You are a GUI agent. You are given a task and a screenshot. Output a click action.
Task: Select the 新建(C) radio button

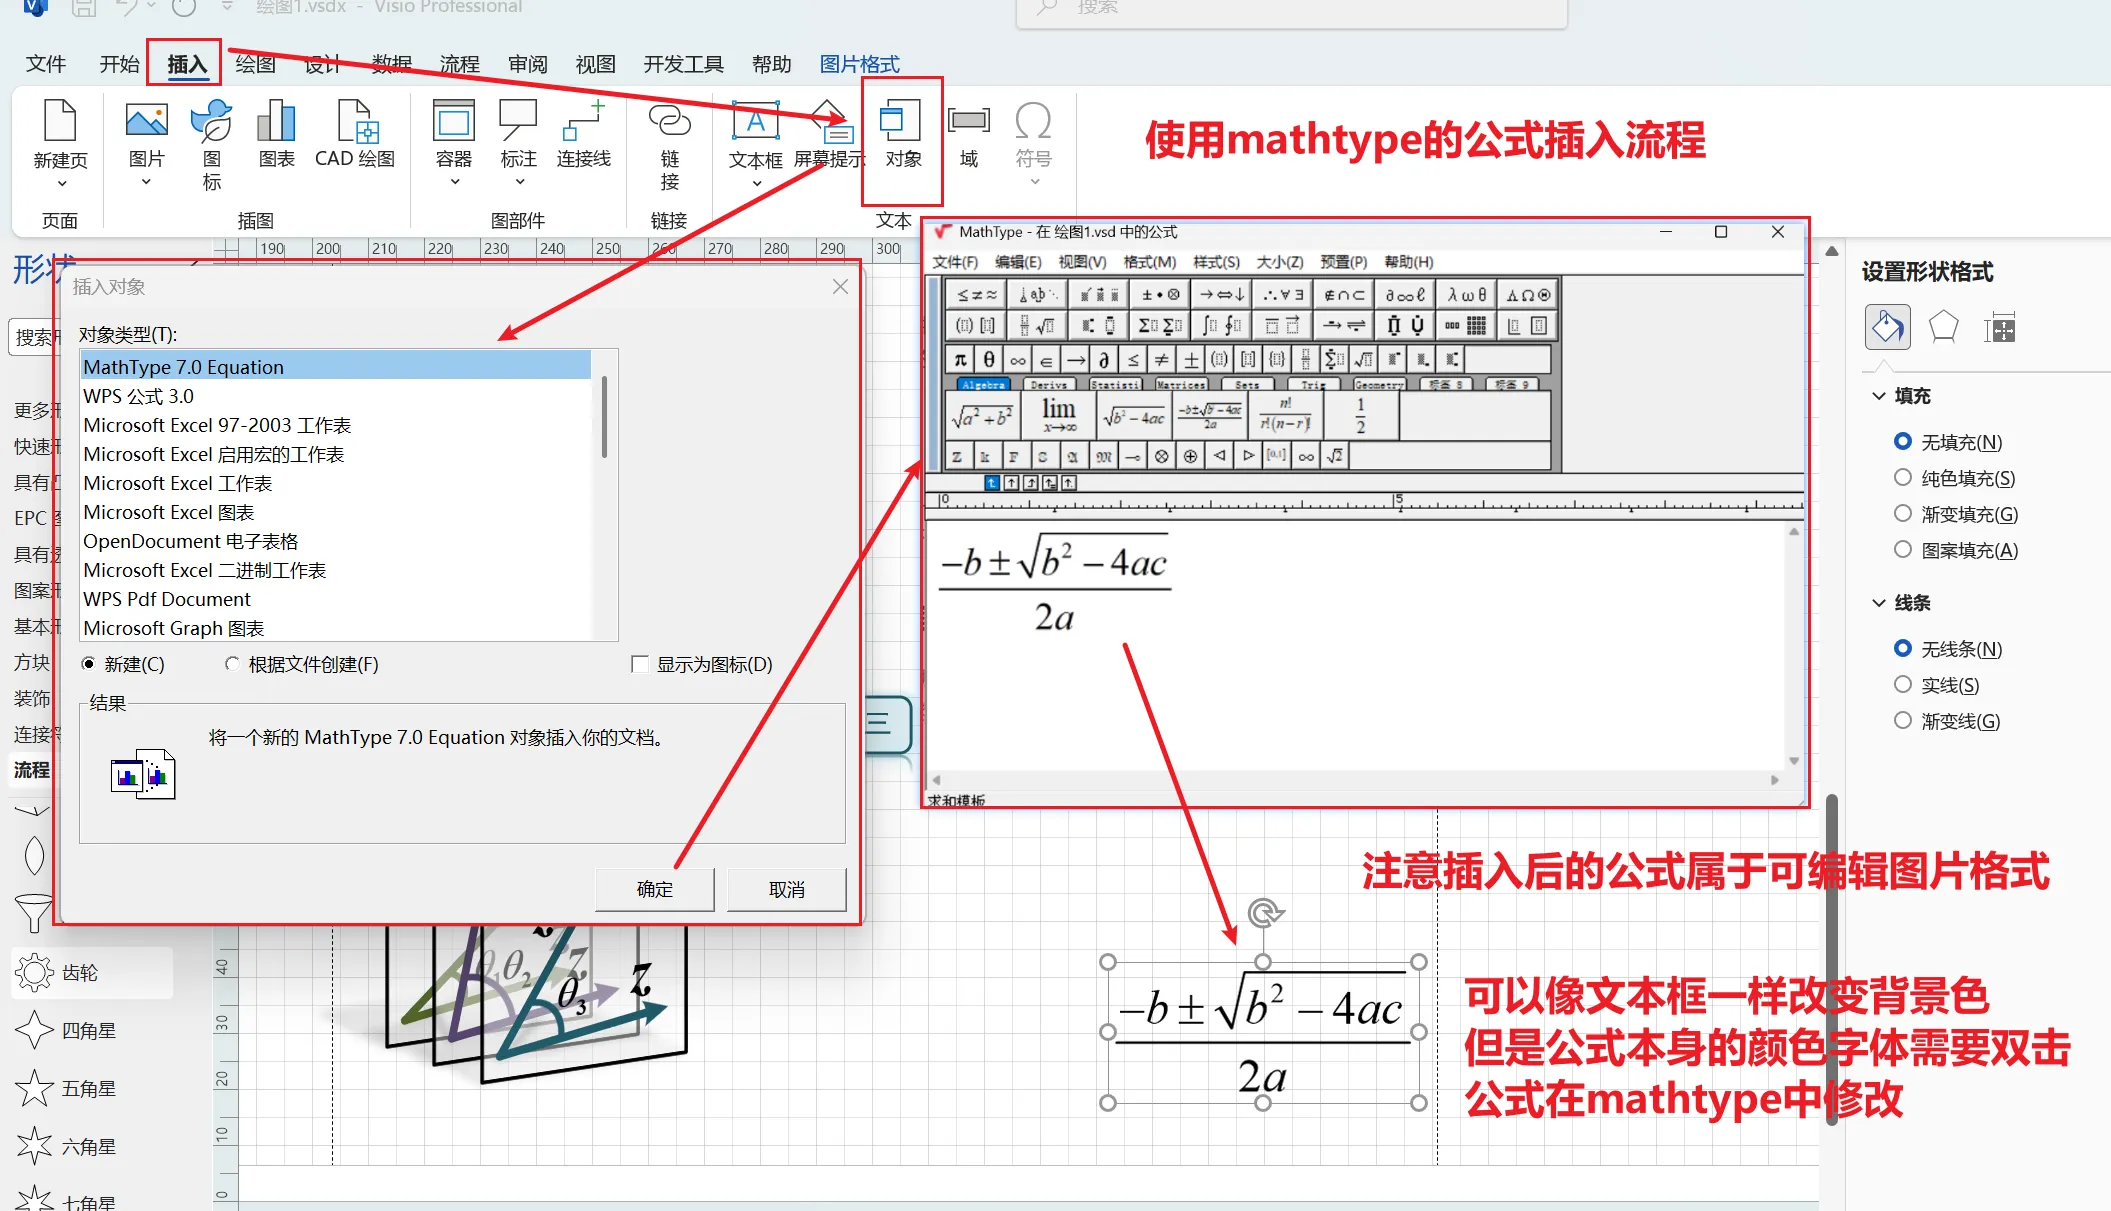pyautogui.click(x=89, y=664)
